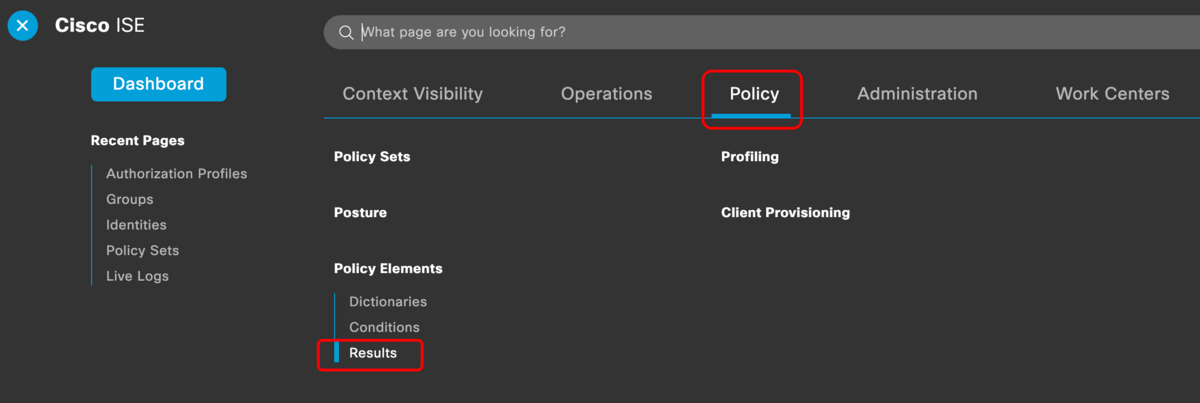This screenshot has height=403, width=1200.
Task: Switch to Operations tab
Action: pyautogui.click(x=606, y=94)
